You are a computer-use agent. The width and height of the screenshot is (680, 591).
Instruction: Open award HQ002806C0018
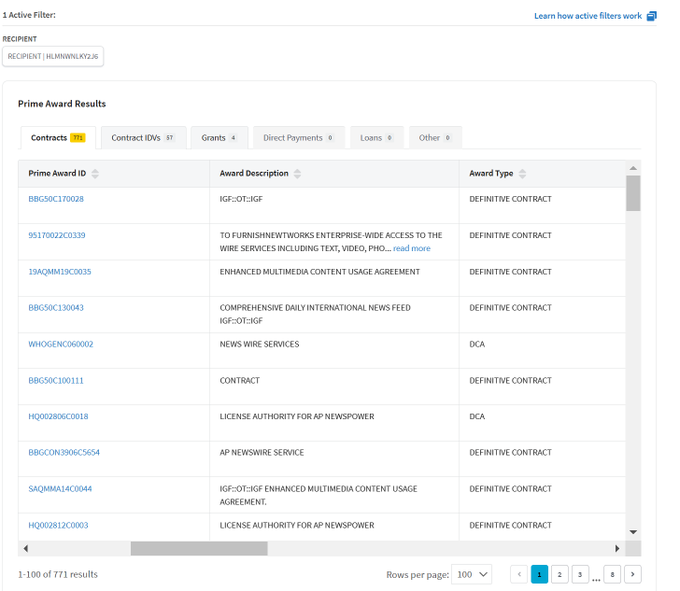click(x=58, y=417)
